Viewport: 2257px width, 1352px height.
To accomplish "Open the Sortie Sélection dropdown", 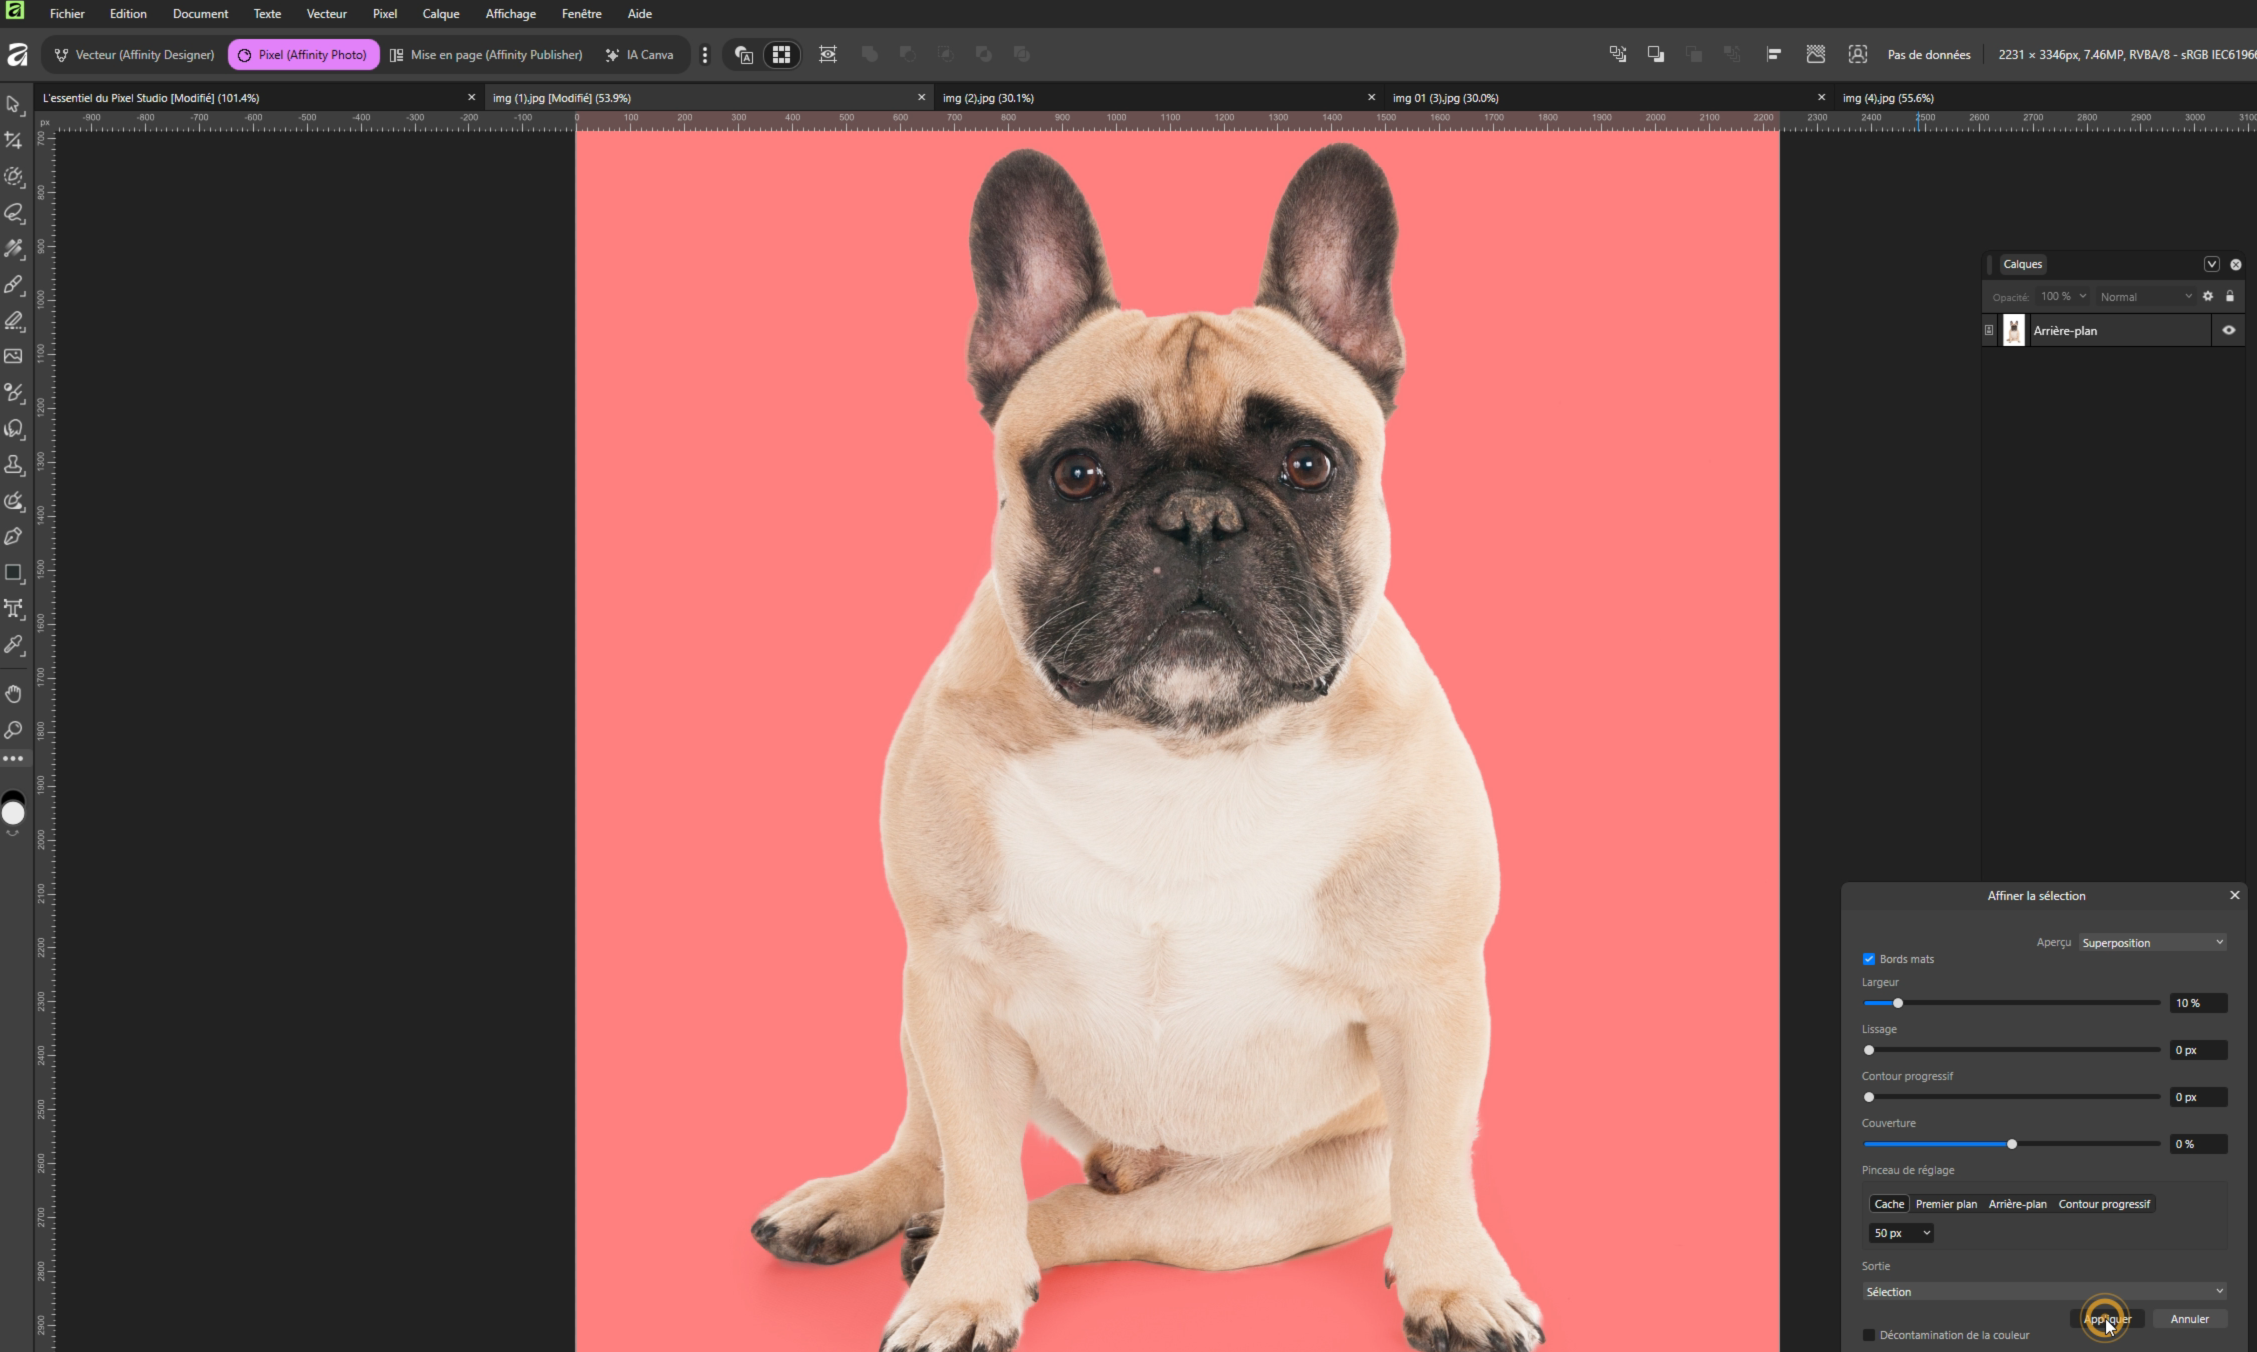I will tap(2044, 1292).
